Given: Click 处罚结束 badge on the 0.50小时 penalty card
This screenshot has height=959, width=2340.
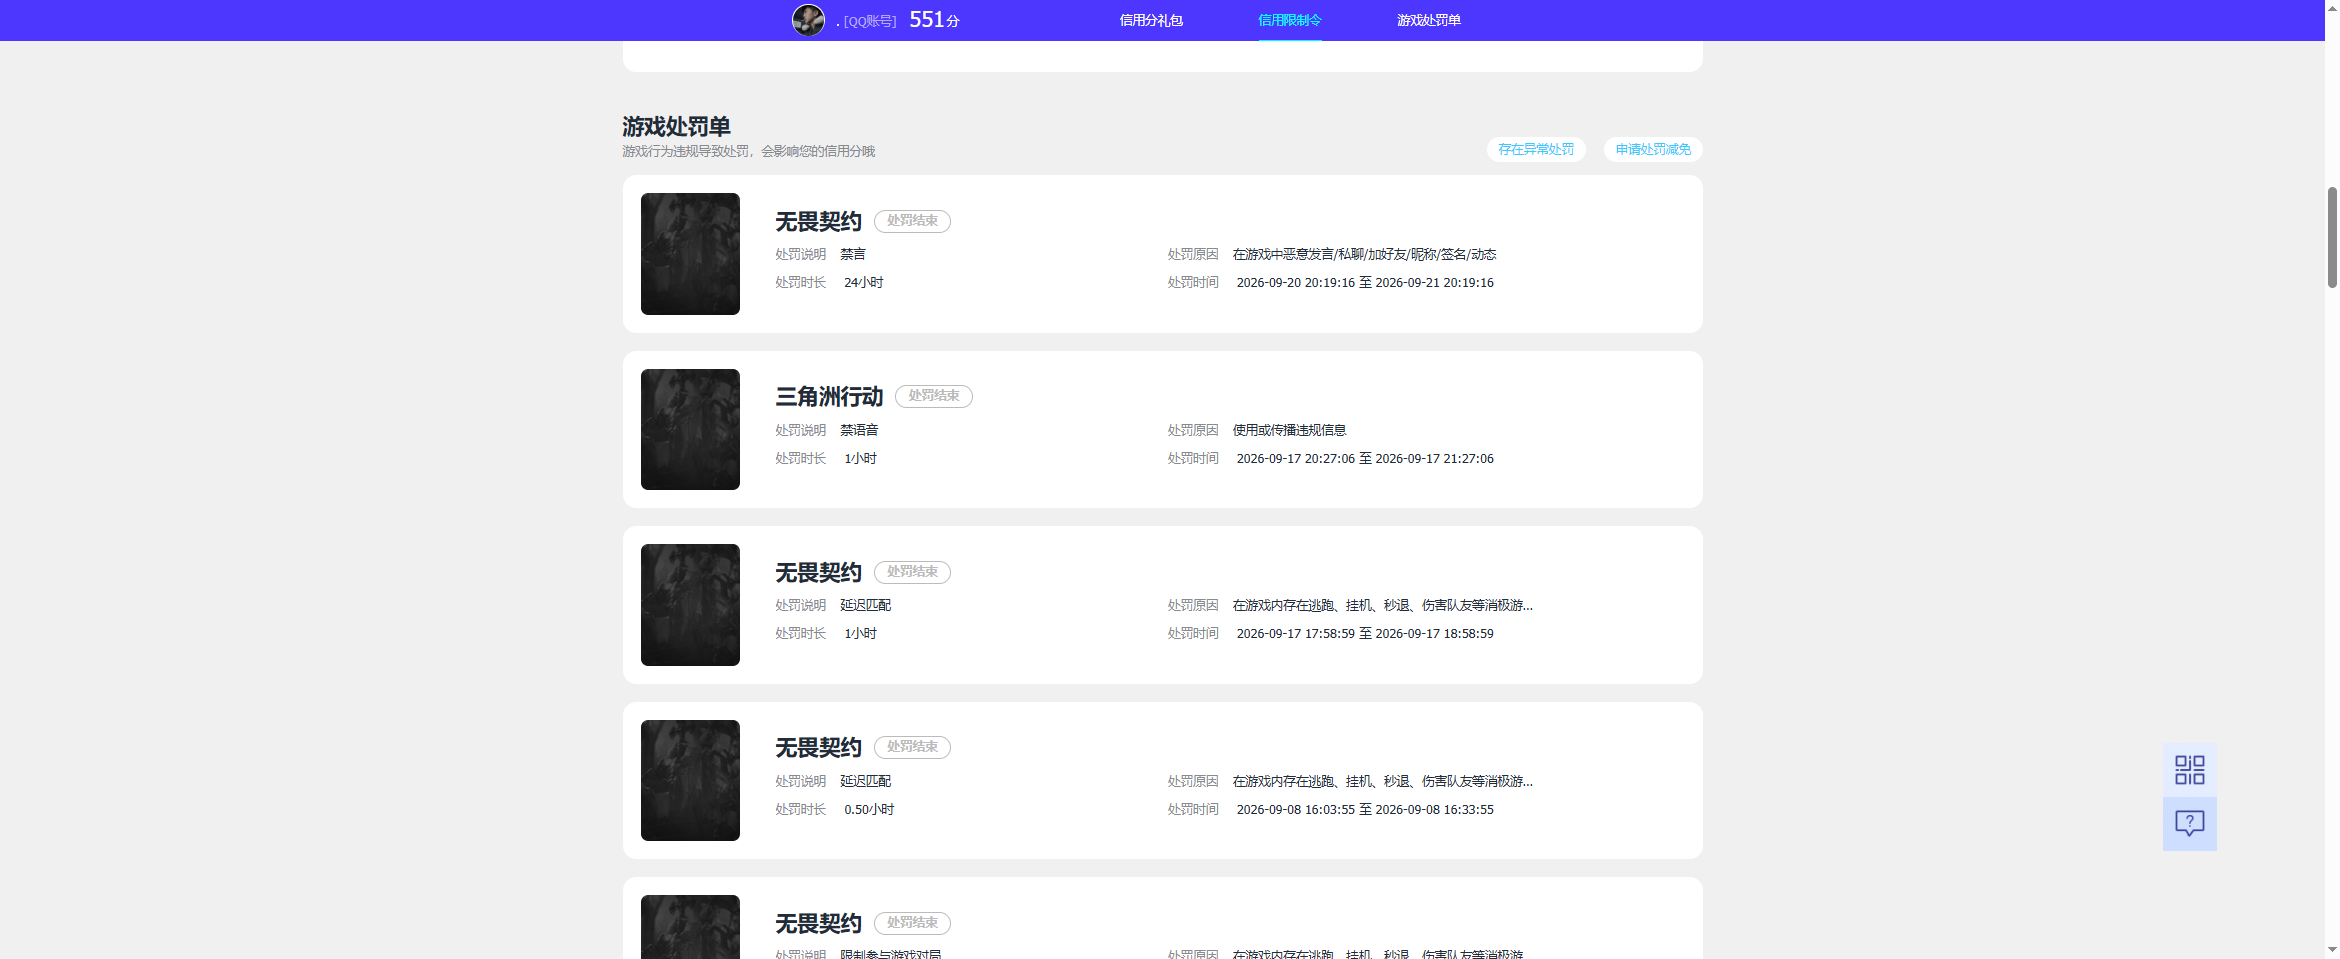Looking at the screenshot, I should pyautogui.click(x=912, y=747).
